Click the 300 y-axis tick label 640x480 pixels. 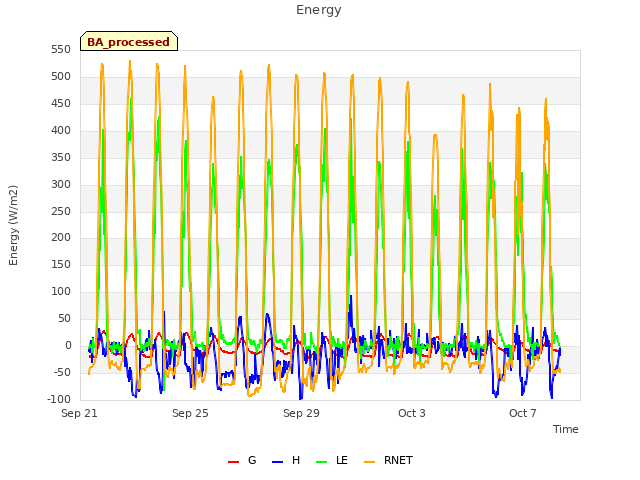(x=61, y=184)
